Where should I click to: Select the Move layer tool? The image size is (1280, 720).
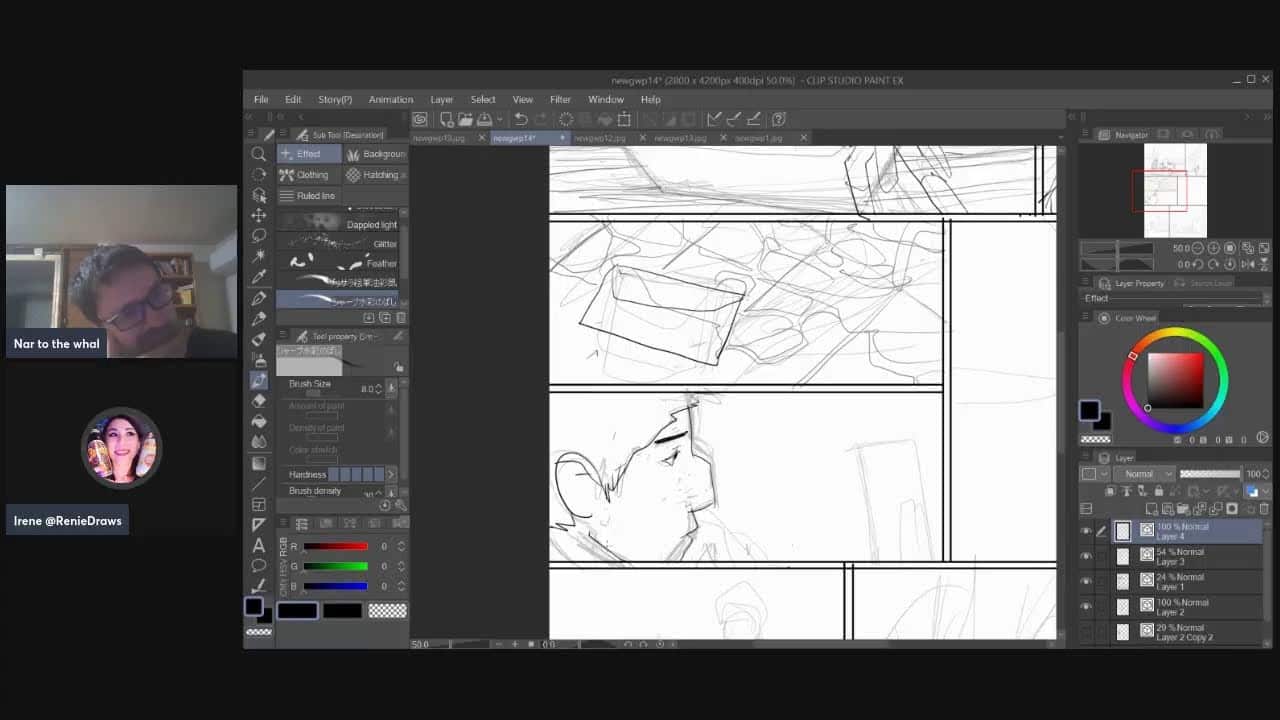259,215
